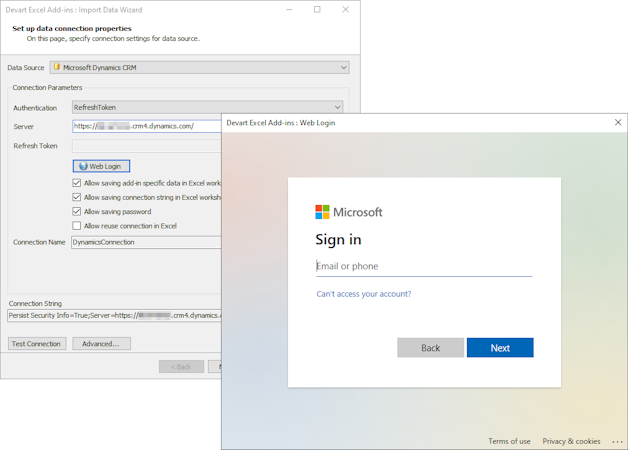628x450 pixels.
Task: Close the Import Data Wizard window
Action: coord(346,10)
